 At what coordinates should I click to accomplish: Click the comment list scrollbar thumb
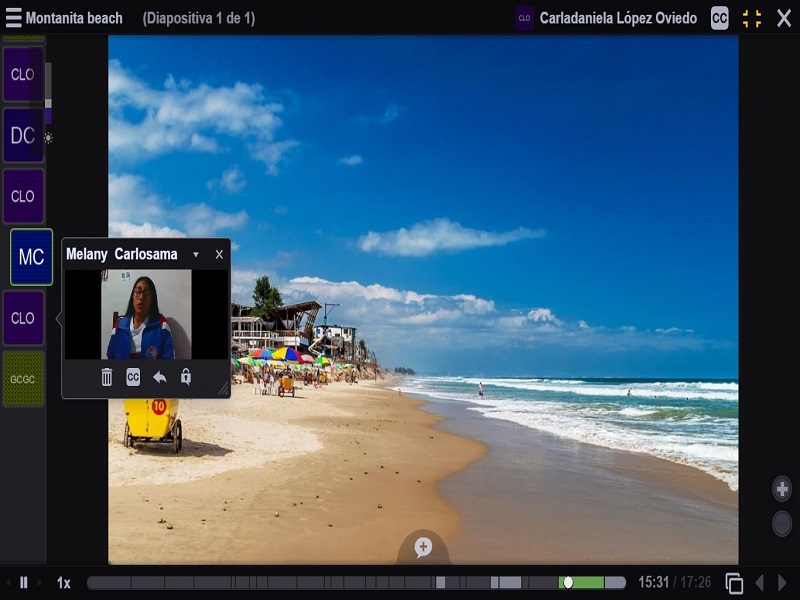48,103
